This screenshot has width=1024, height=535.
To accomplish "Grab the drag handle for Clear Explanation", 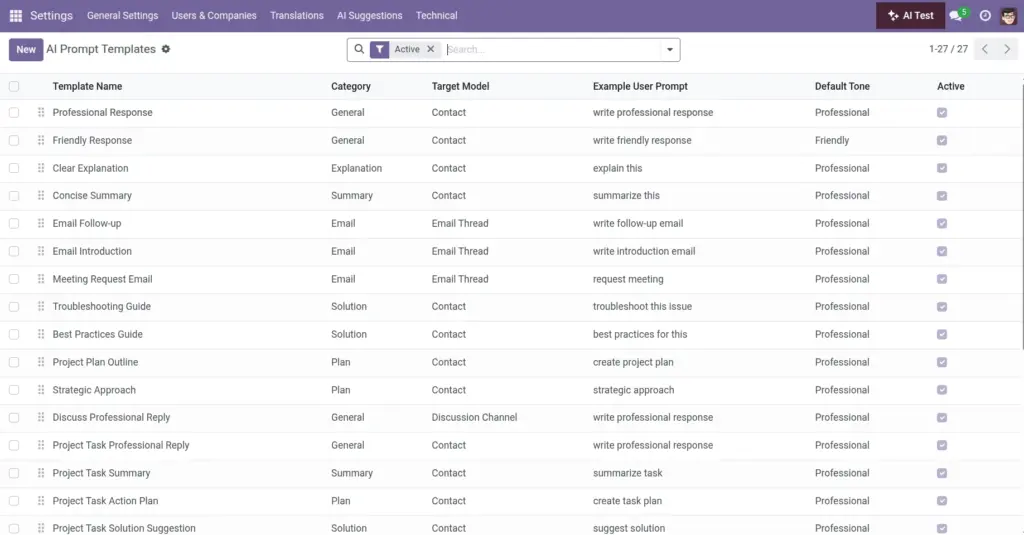I will (41, 168).
